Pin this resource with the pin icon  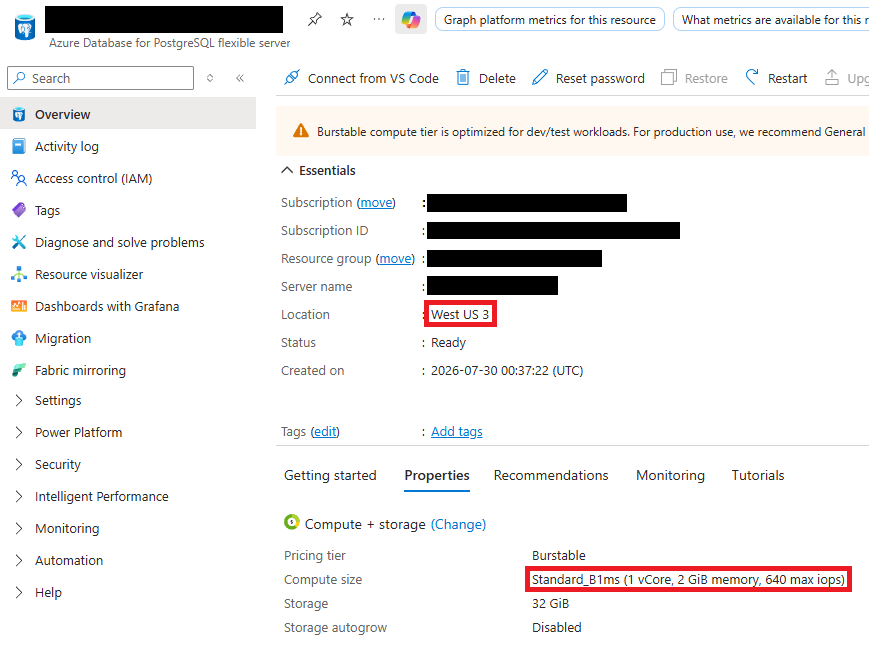[315, 20]
